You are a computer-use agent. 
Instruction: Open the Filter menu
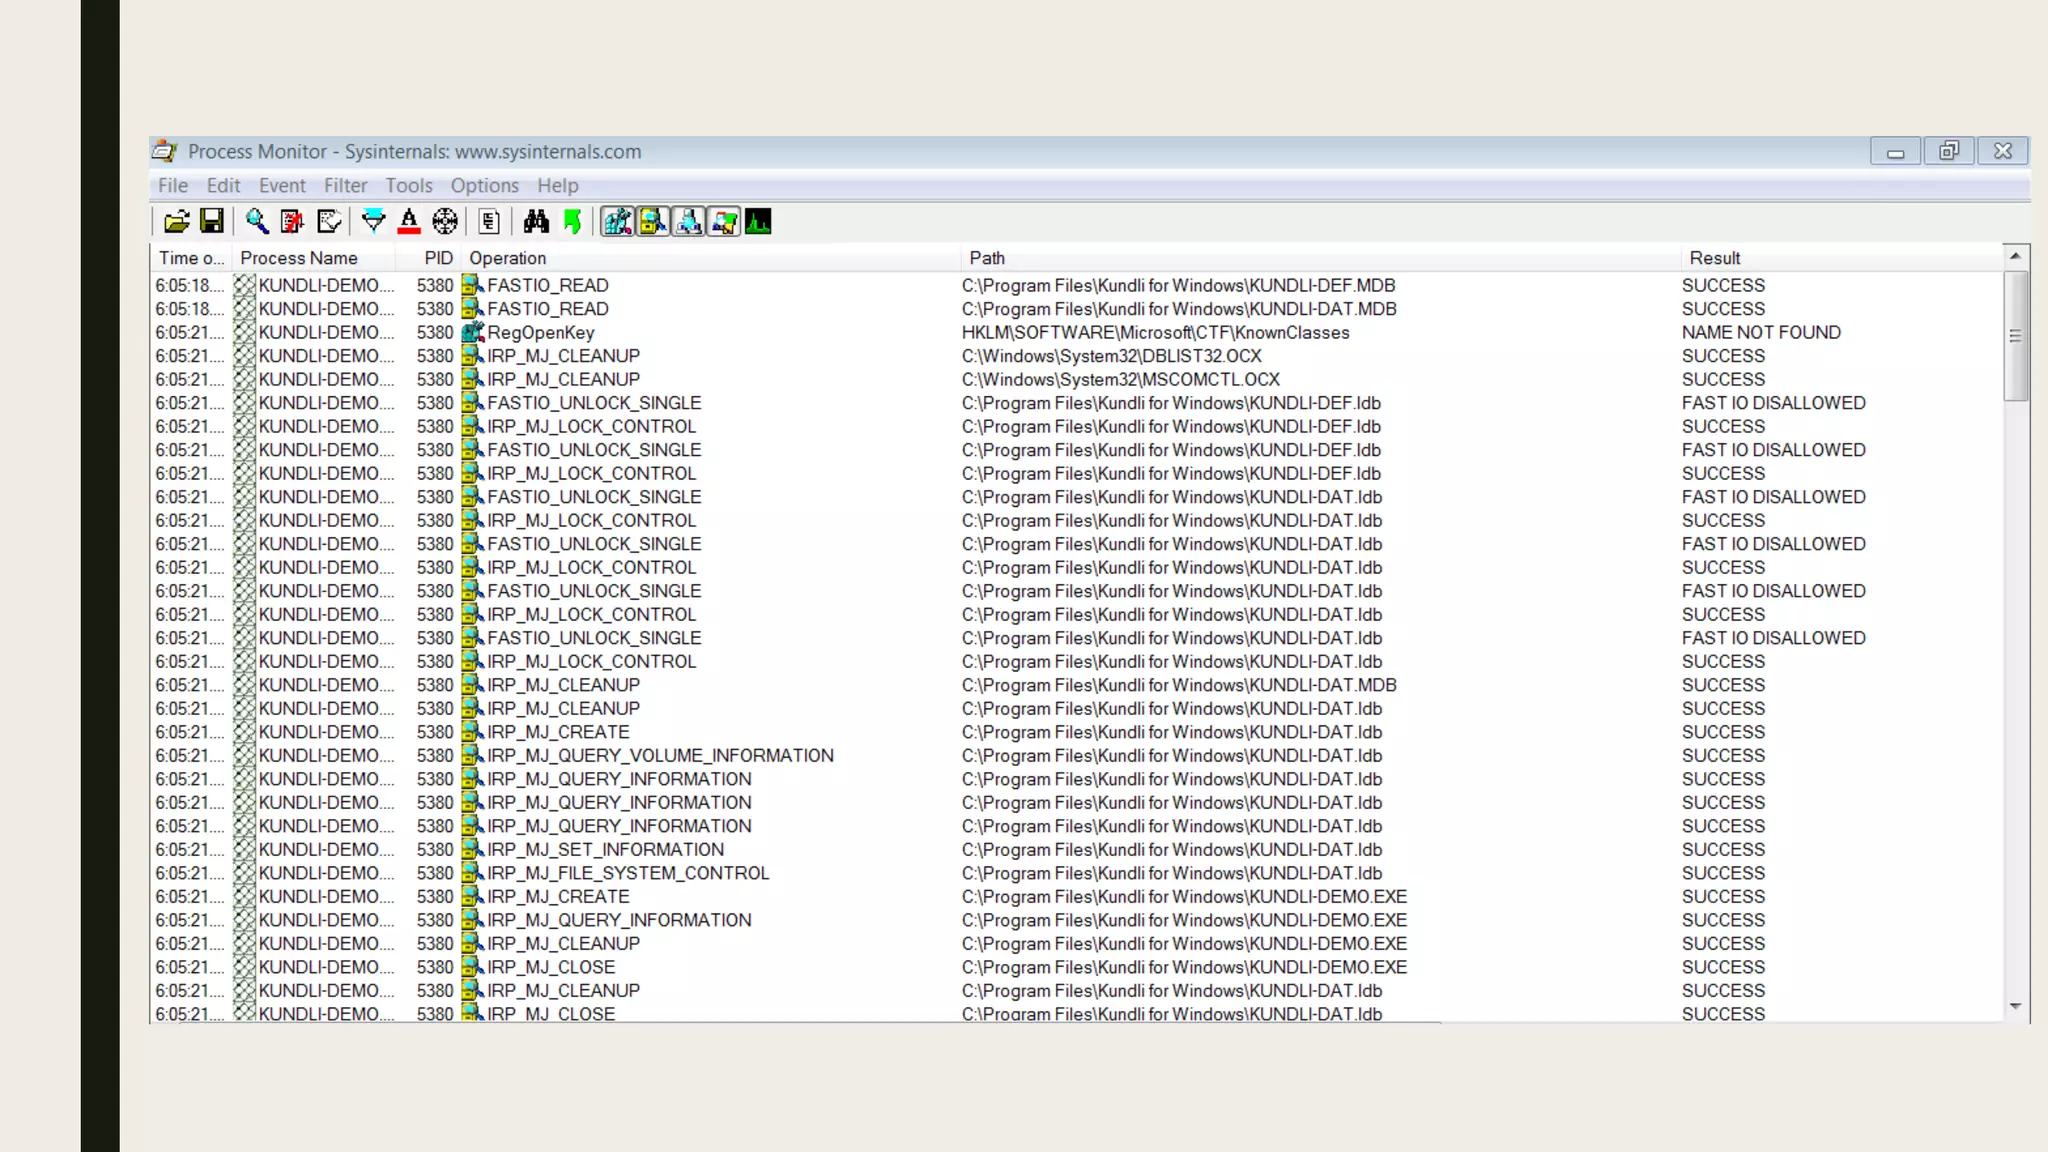pyautogui.click(x=345, y=186)
